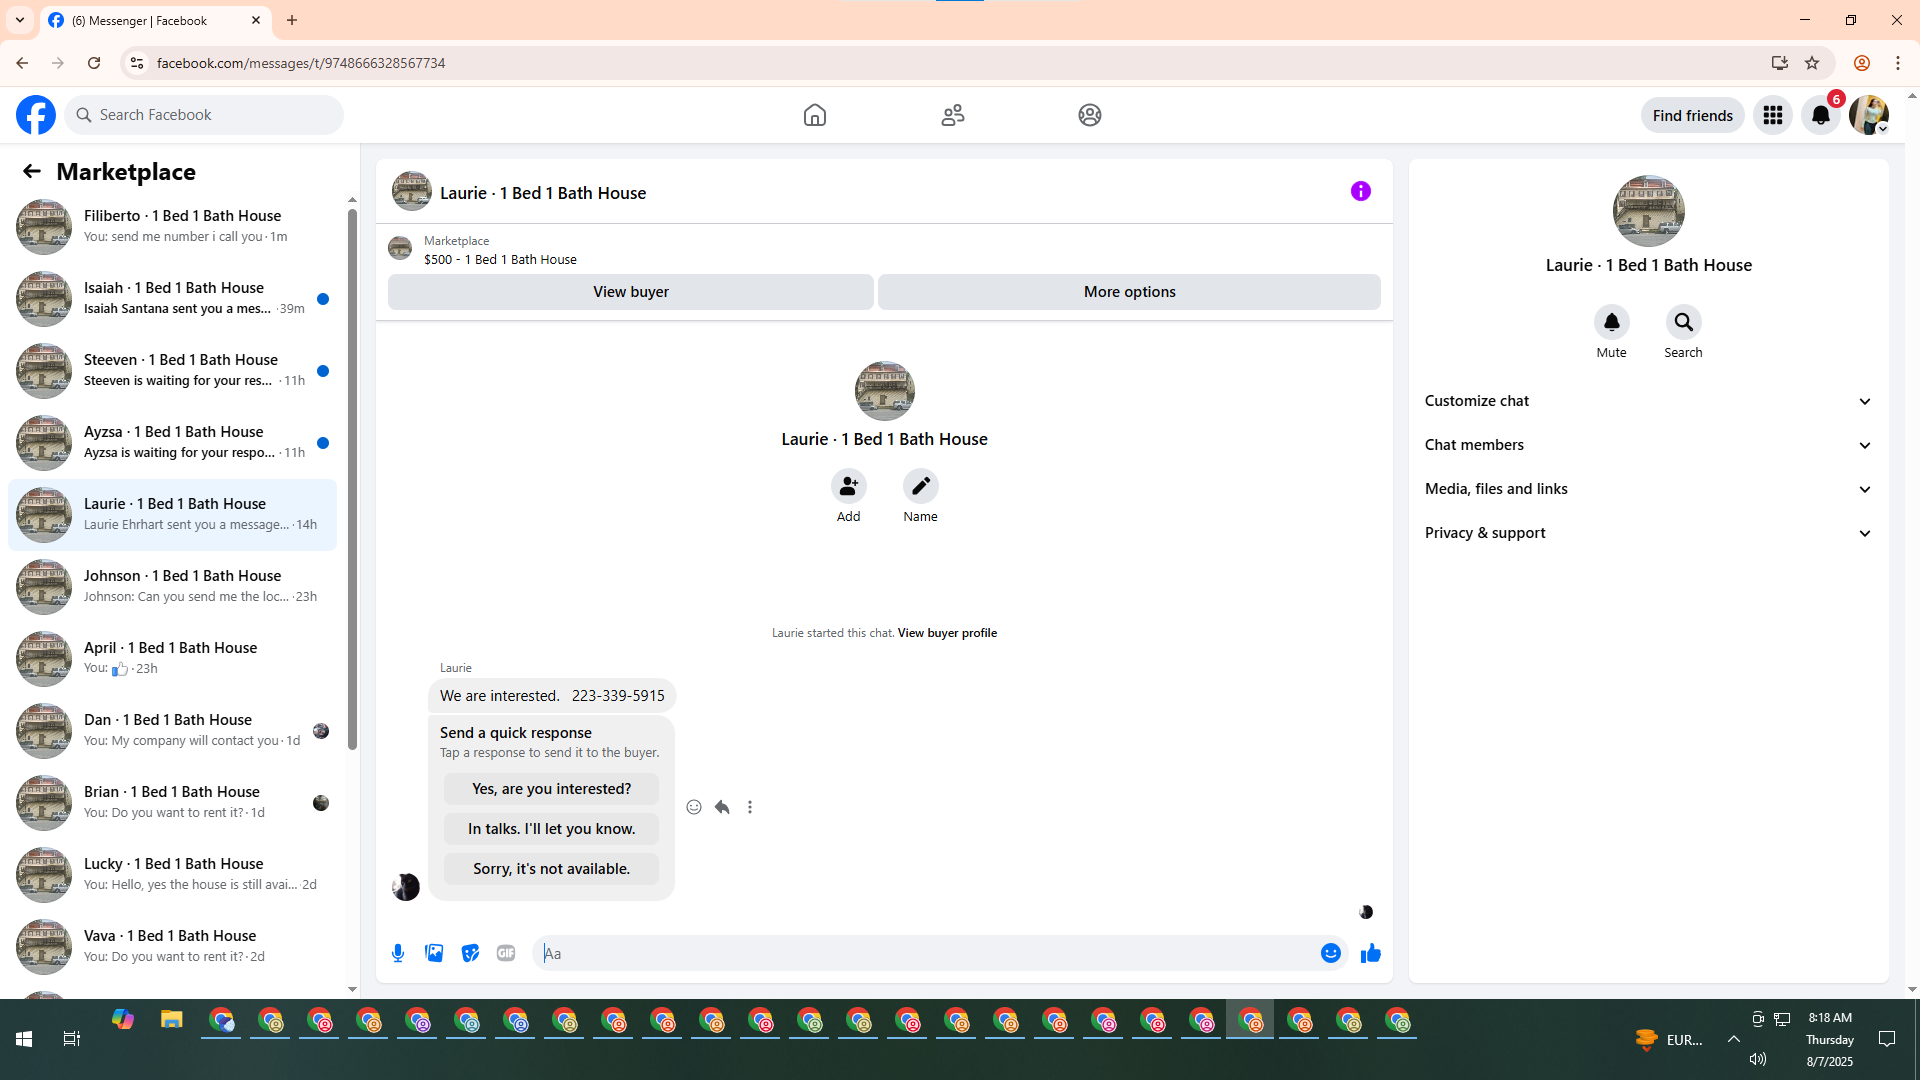This screenshot has width=1920, height=1080.
Task: Open the notifications bell
Action: (1821, 115)
